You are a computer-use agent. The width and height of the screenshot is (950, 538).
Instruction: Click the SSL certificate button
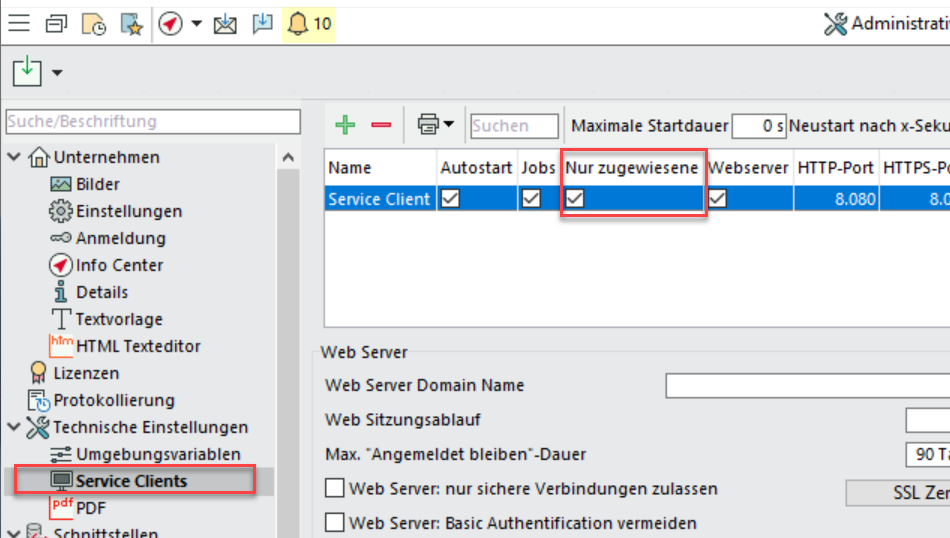pos(898,493)
